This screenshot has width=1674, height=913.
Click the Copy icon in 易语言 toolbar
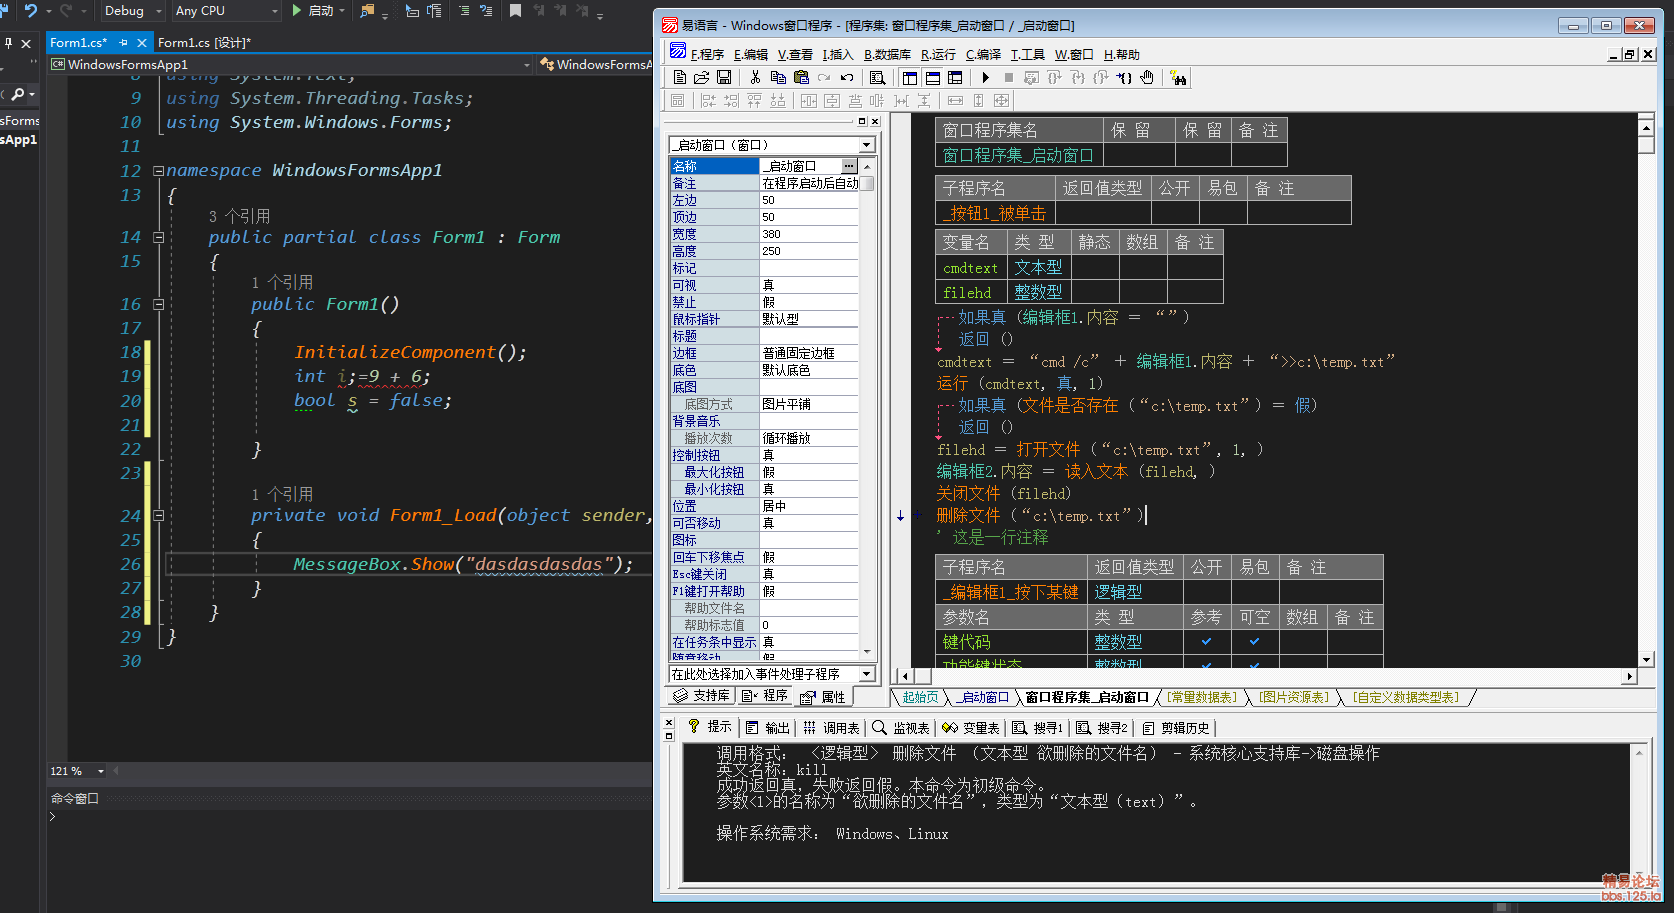[x=778, y=77]
